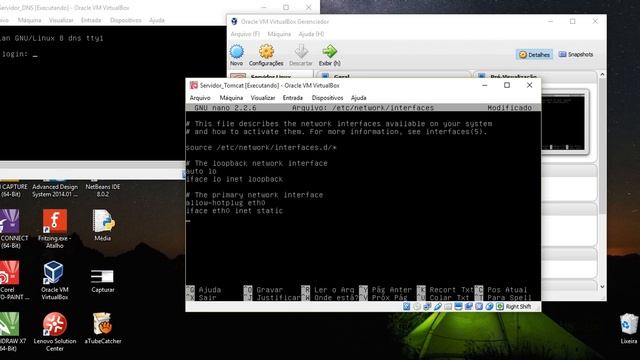640x360 pixels.
Task: Open Entrada menu in Servidor_Tomcat window
Action: point(293,98)
